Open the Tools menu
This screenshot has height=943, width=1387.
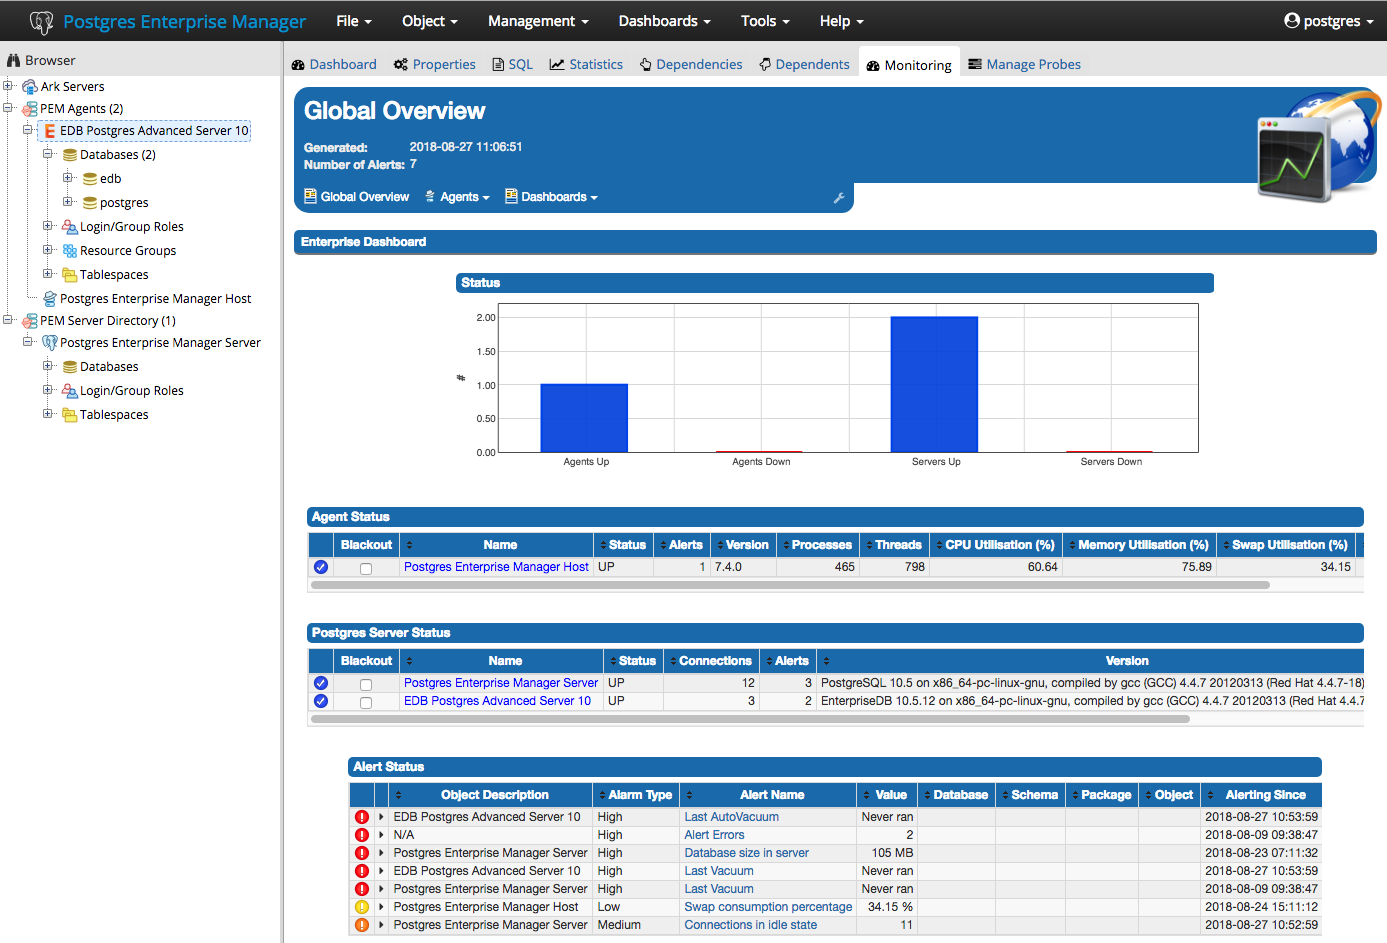tap(765, 21)
